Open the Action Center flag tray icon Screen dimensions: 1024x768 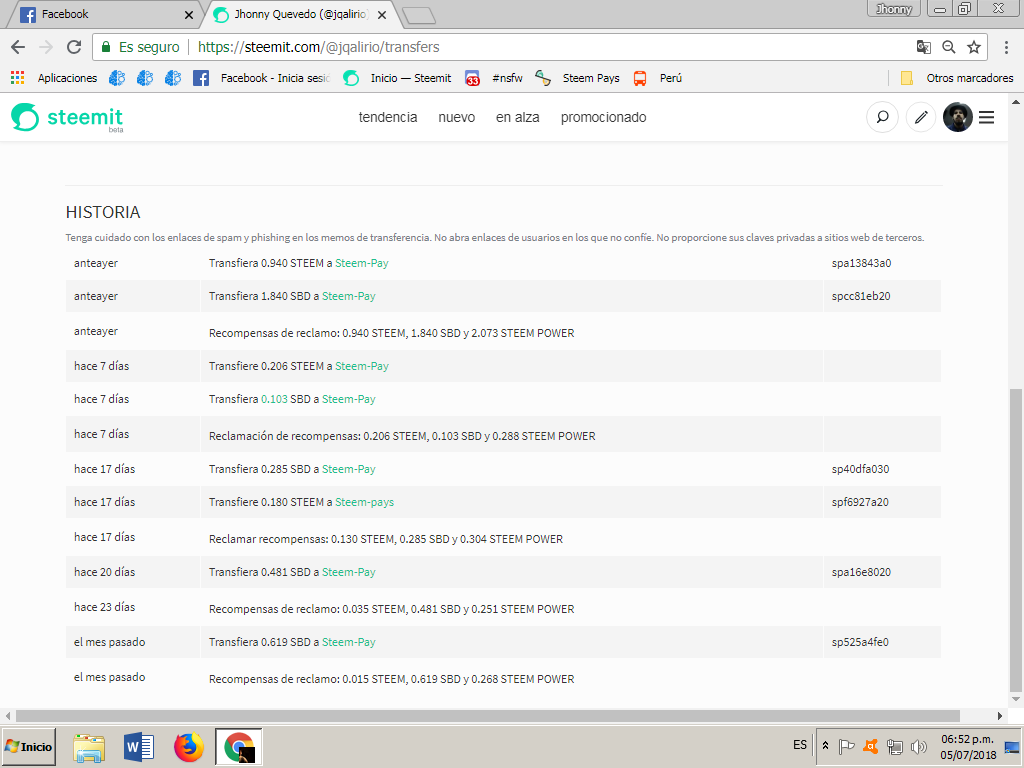(846, 746)
